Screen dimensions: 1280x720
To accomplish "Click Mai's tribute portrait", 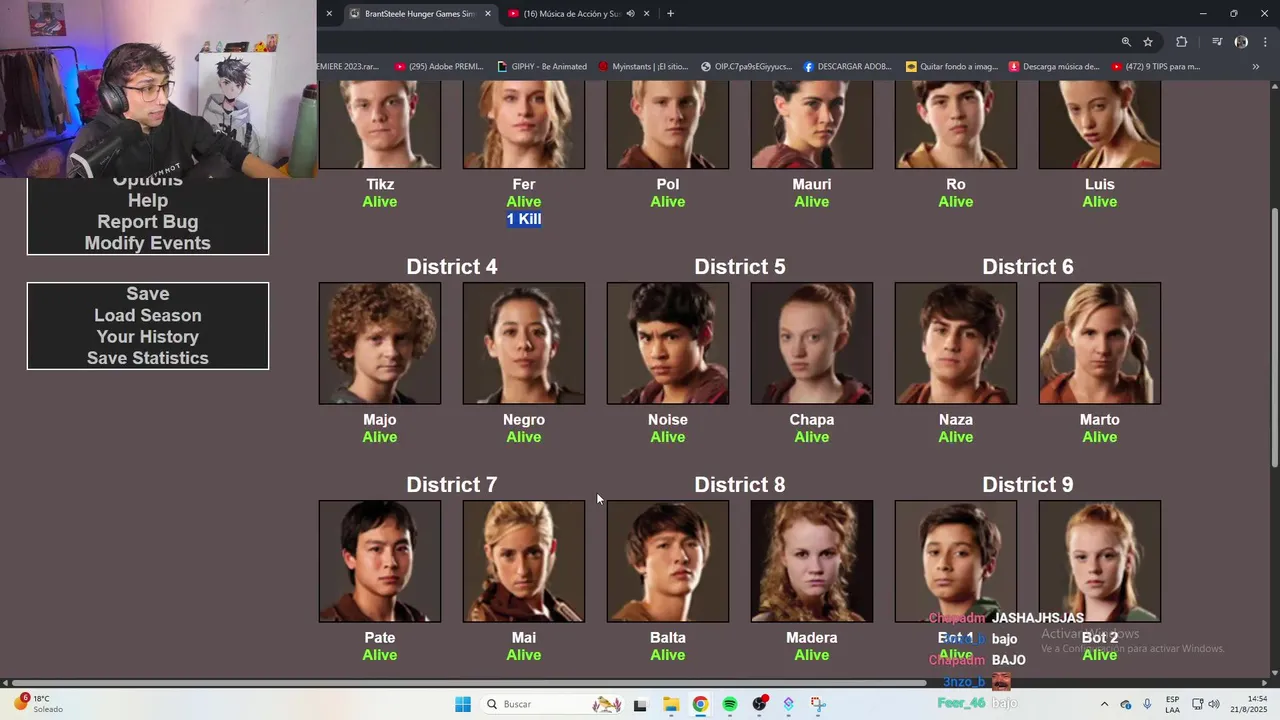I will (x=524, y=561).
